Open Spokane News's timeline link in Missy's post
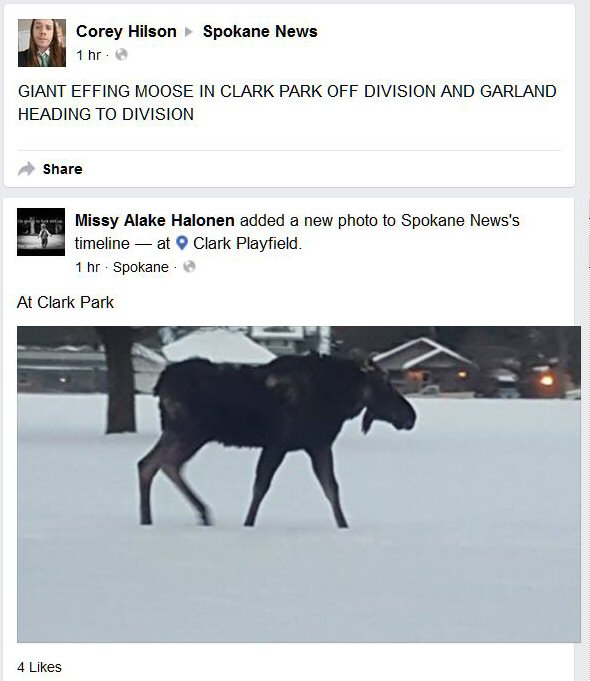The width and height of the screenshot is (590, 681). coord(460,220)
